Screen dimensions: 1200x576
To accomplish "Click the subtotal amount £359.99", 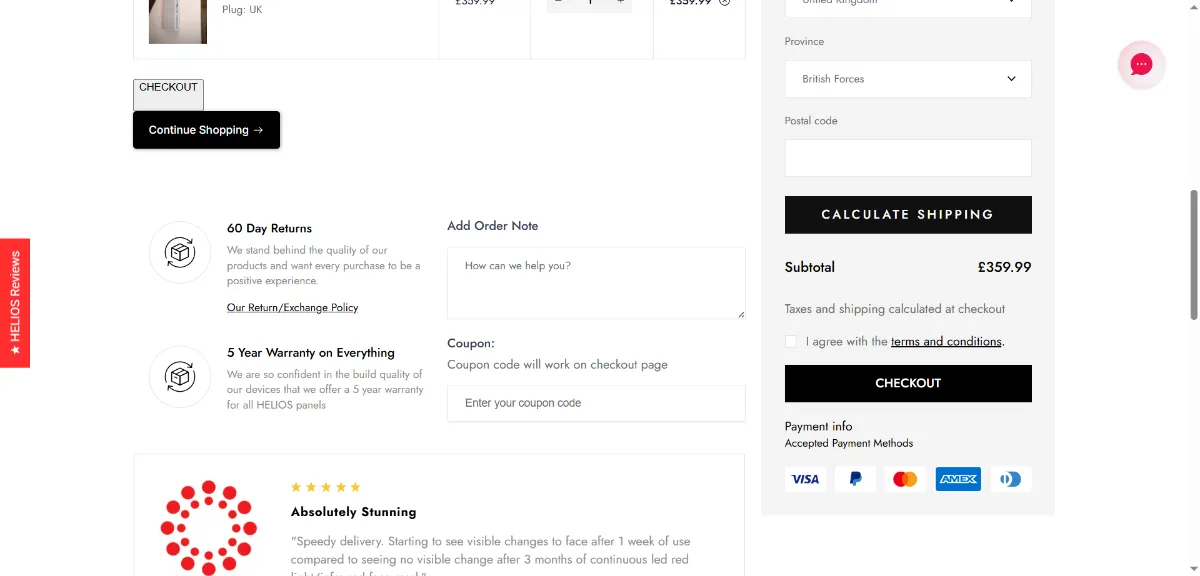I will click(x=1004, y=267).
